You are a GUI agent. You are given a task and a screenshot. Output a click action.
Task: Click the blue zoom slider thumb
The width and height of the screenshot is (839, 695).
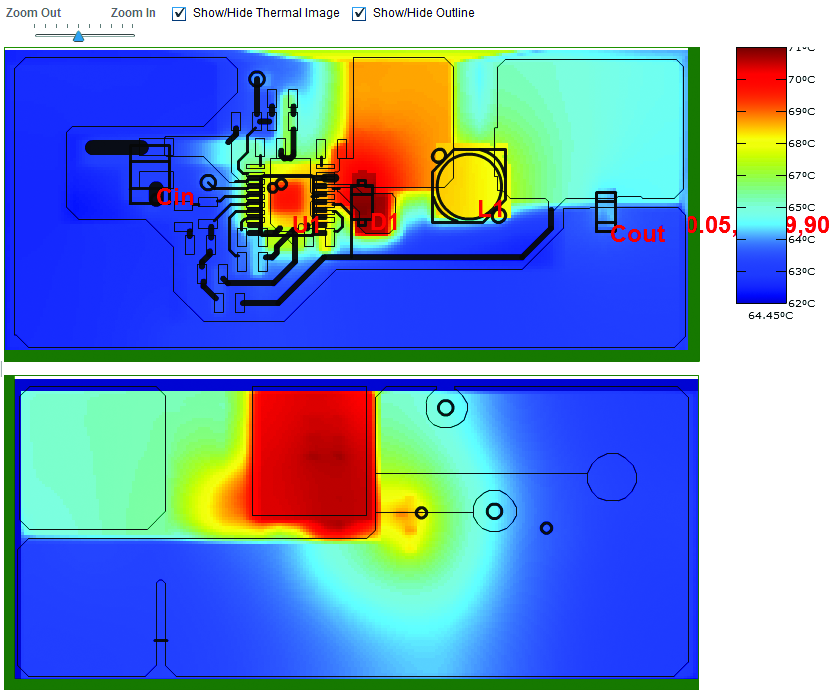pos(79,36)
